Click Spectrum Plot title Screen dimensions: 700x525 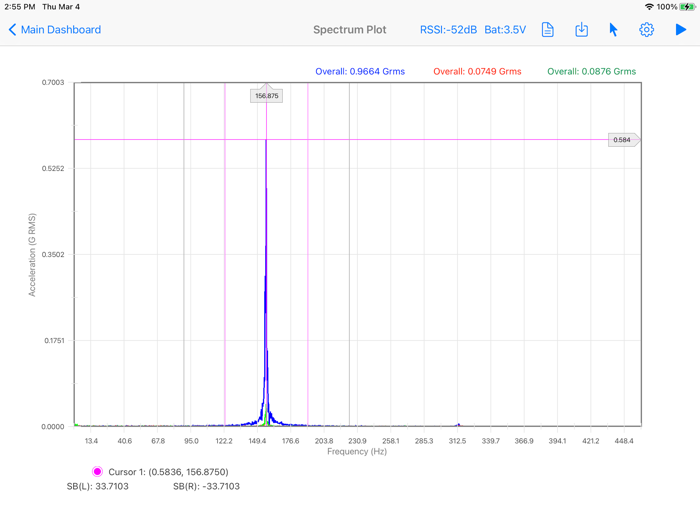[350, 30]
